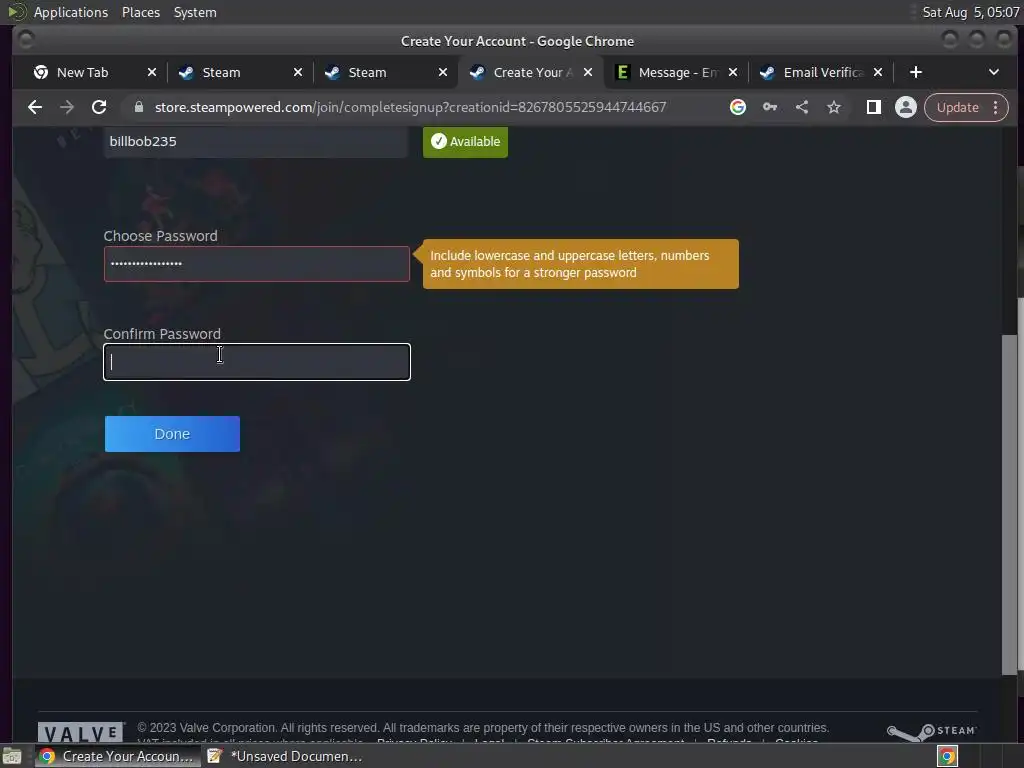This screenshot has width=1024, height=768.
Task: View site security lock info
Action: [x=138, y=107]
